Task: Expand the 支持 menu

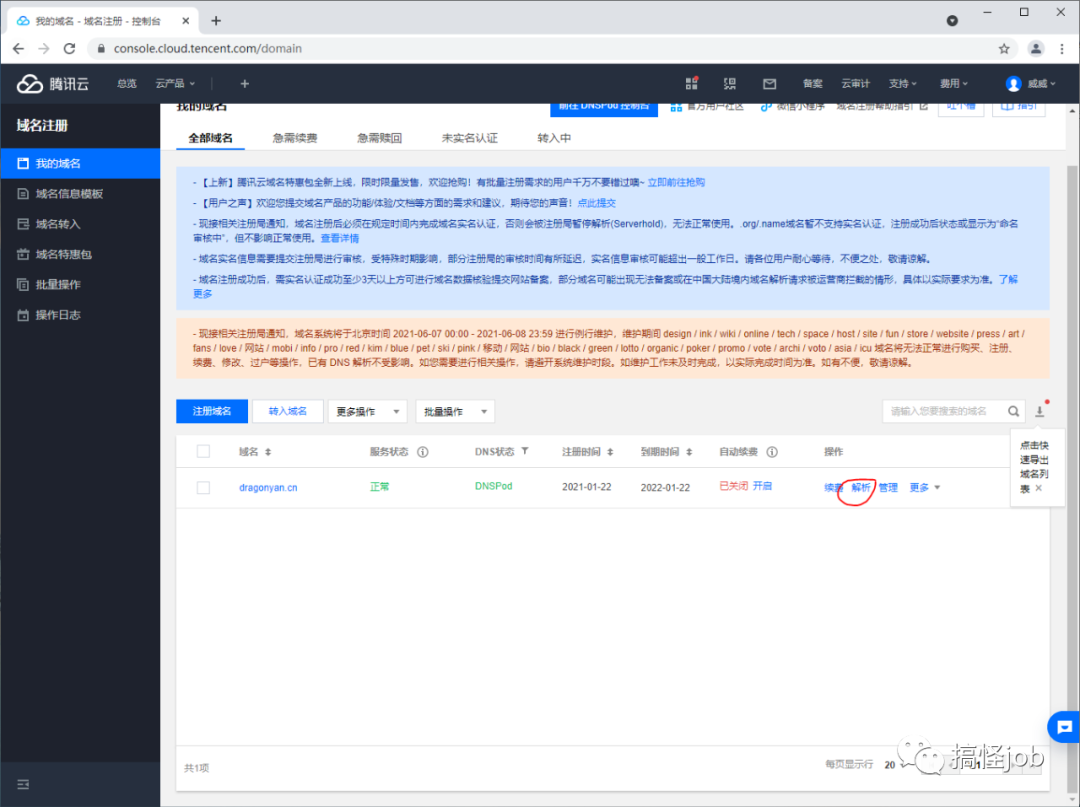Action: coord(902,83)
